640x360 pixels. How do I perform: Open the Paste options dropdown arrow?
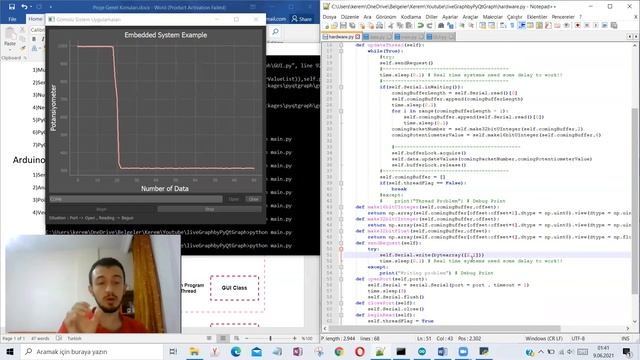point(9,50)
